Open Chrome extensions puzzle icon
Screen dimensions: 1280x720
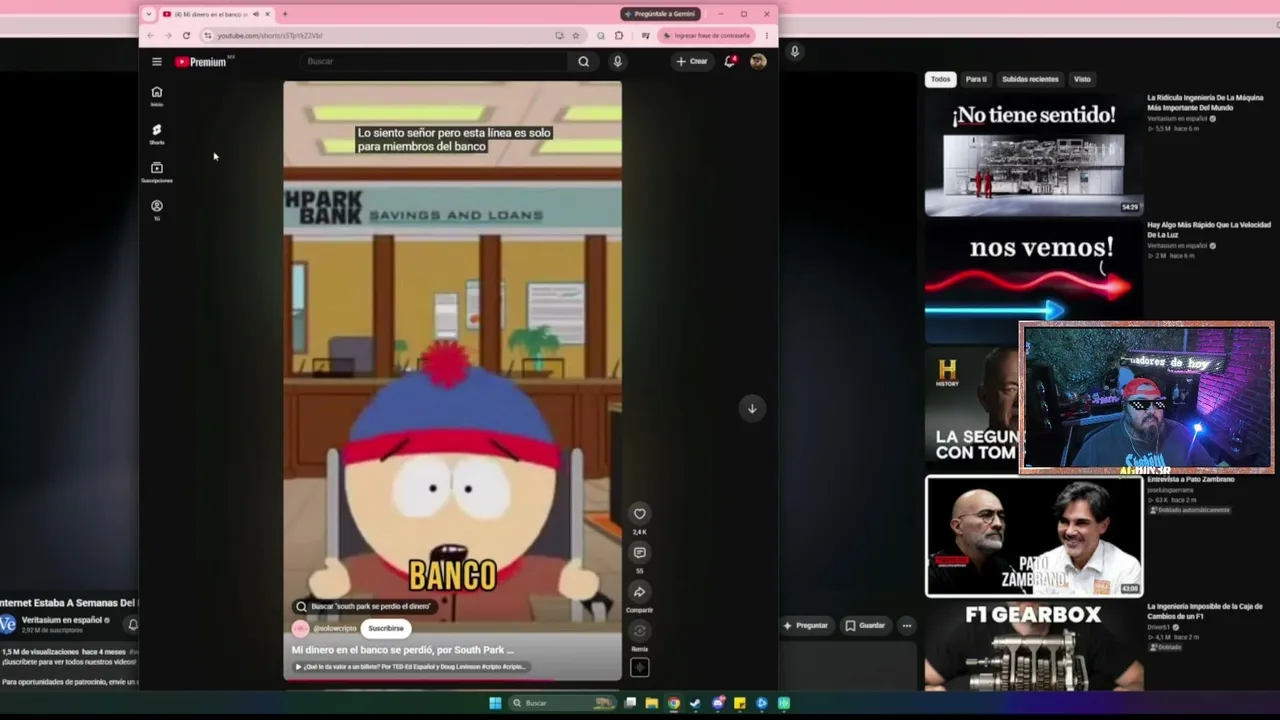click(619, 36)
